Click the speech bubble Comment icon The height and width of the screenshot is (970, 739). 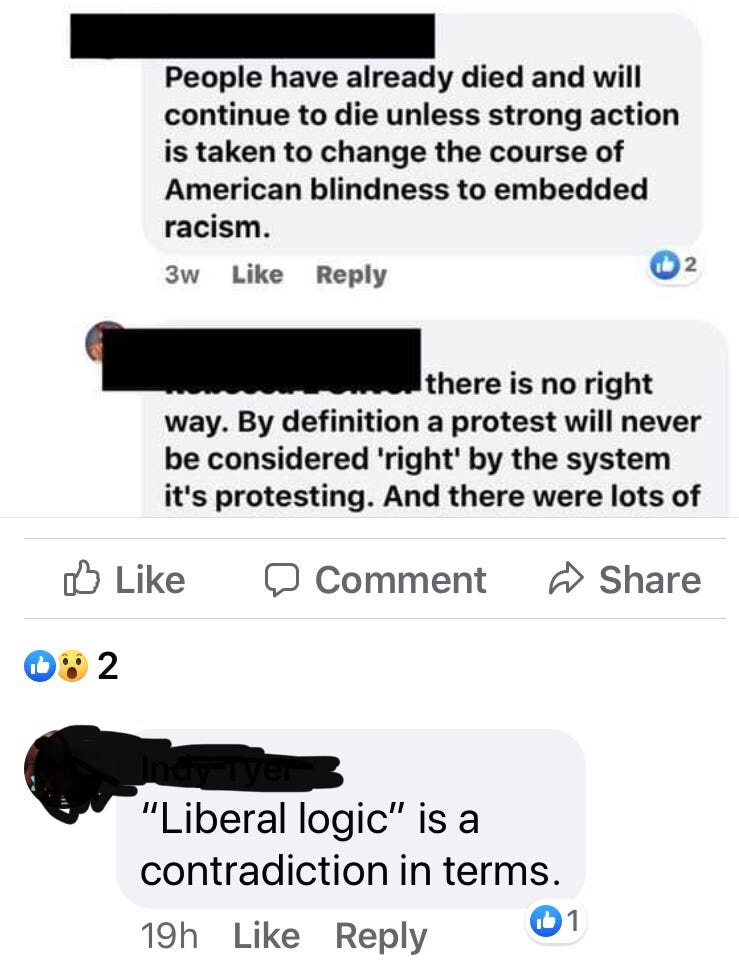282,580
